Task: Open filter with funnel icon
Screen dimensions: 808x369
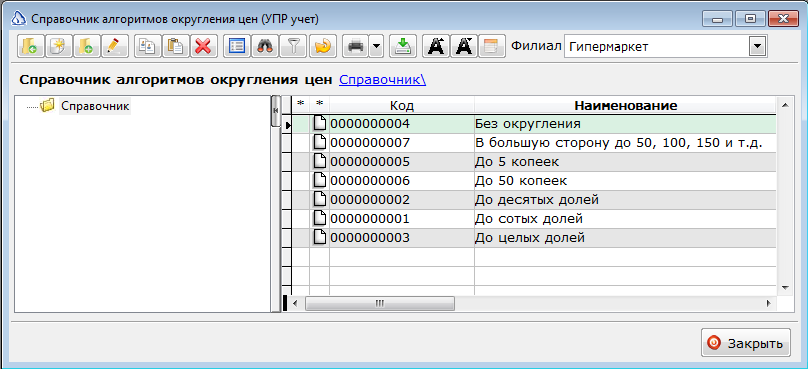Action: (292, 46)
